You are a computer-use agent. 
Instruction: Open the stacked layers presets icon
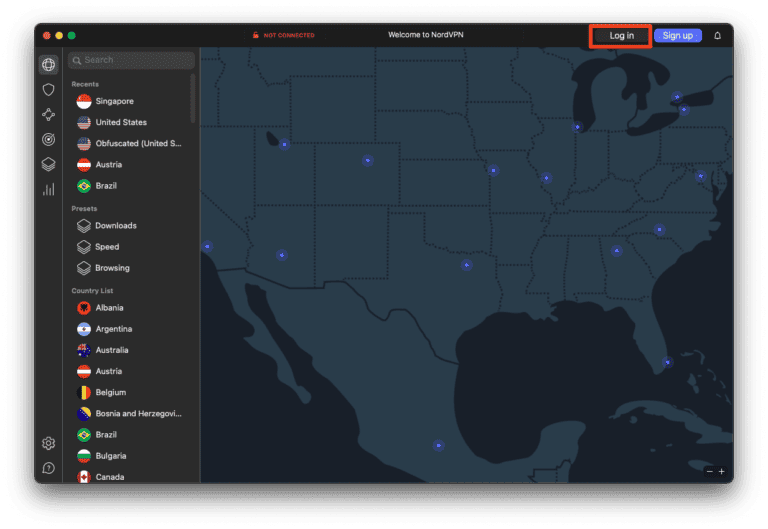coord(48,165)
